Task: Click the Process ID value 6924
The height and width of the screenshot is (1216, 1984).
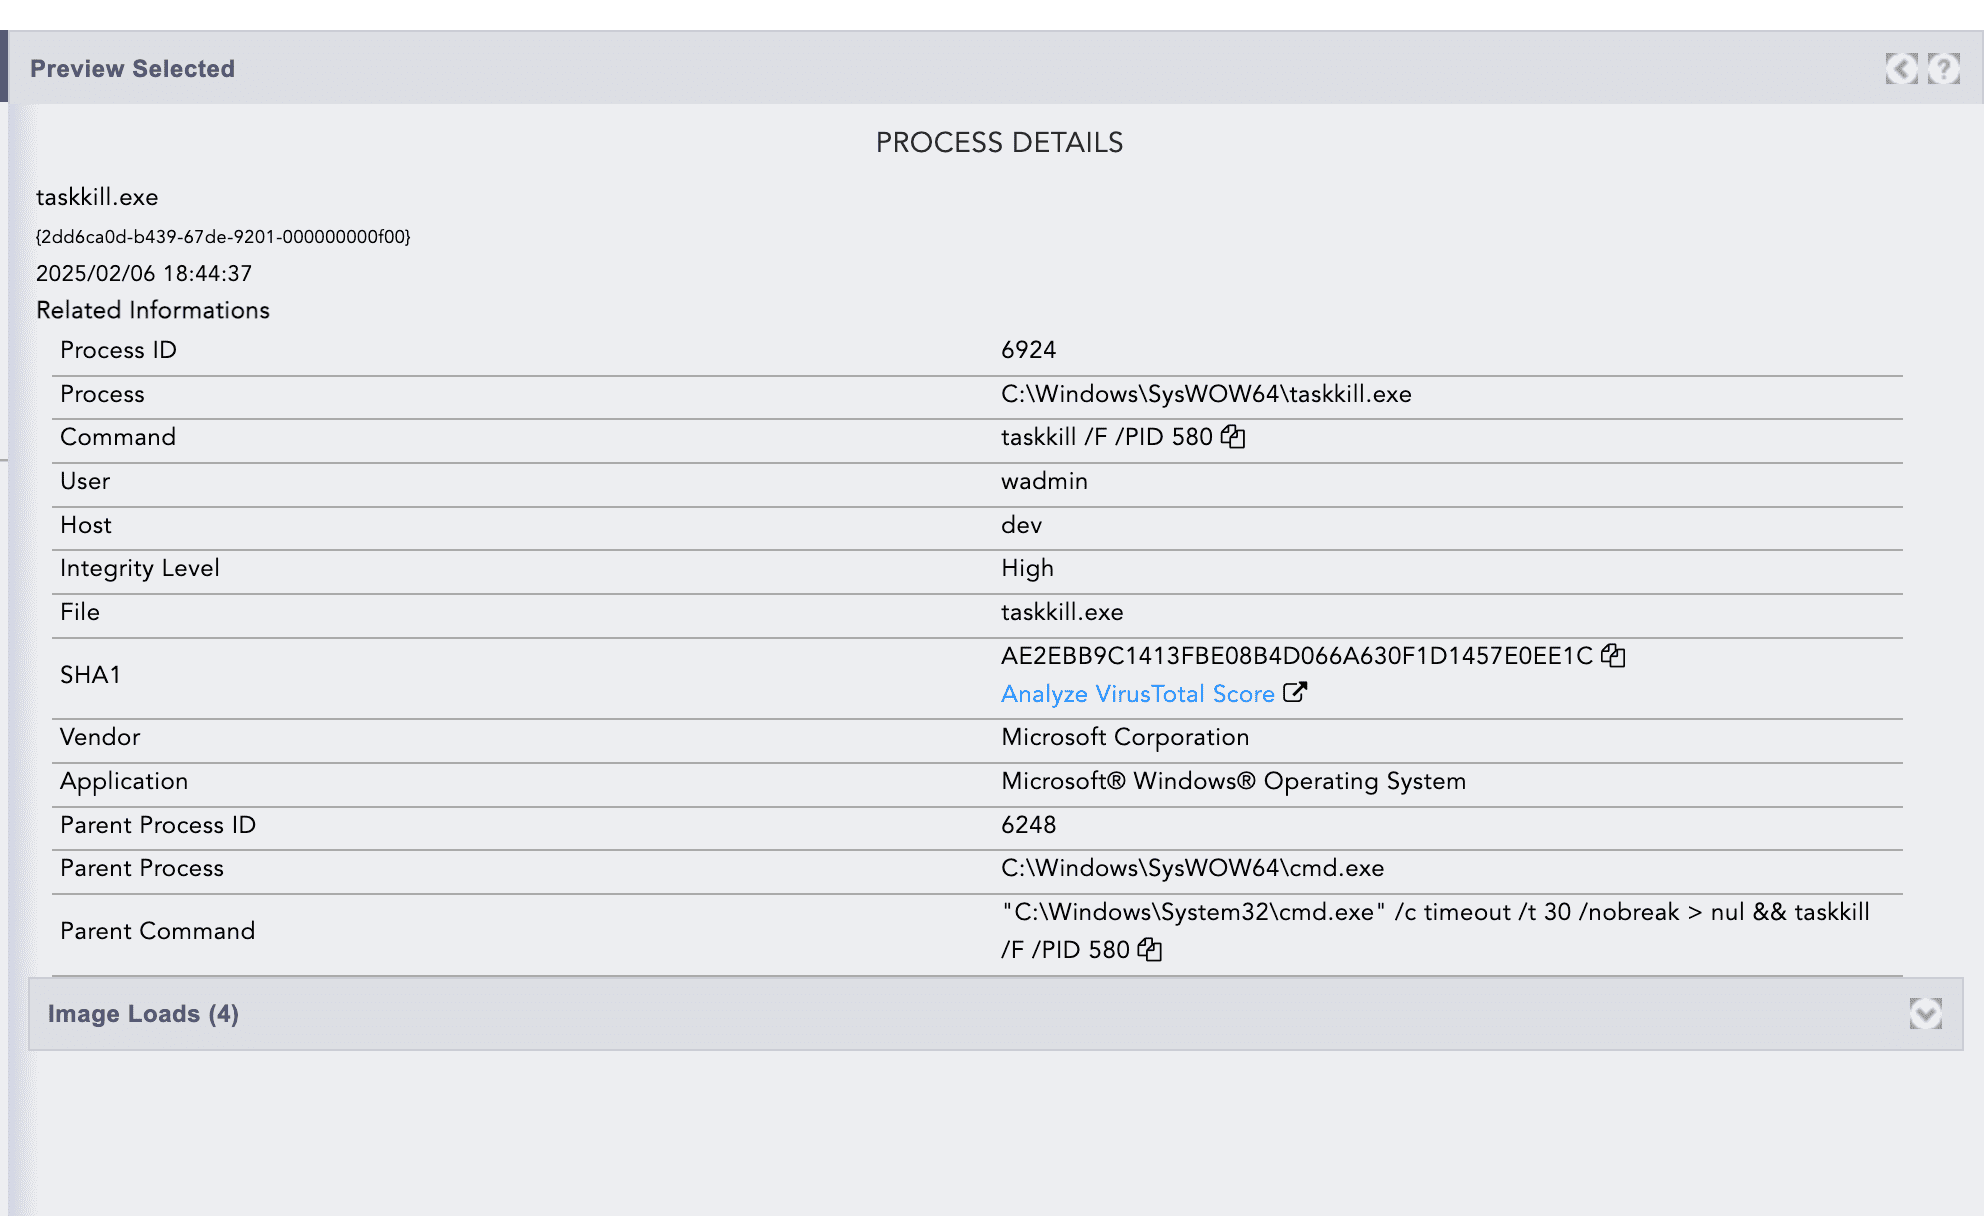Action: click(x=1028, y=350)
